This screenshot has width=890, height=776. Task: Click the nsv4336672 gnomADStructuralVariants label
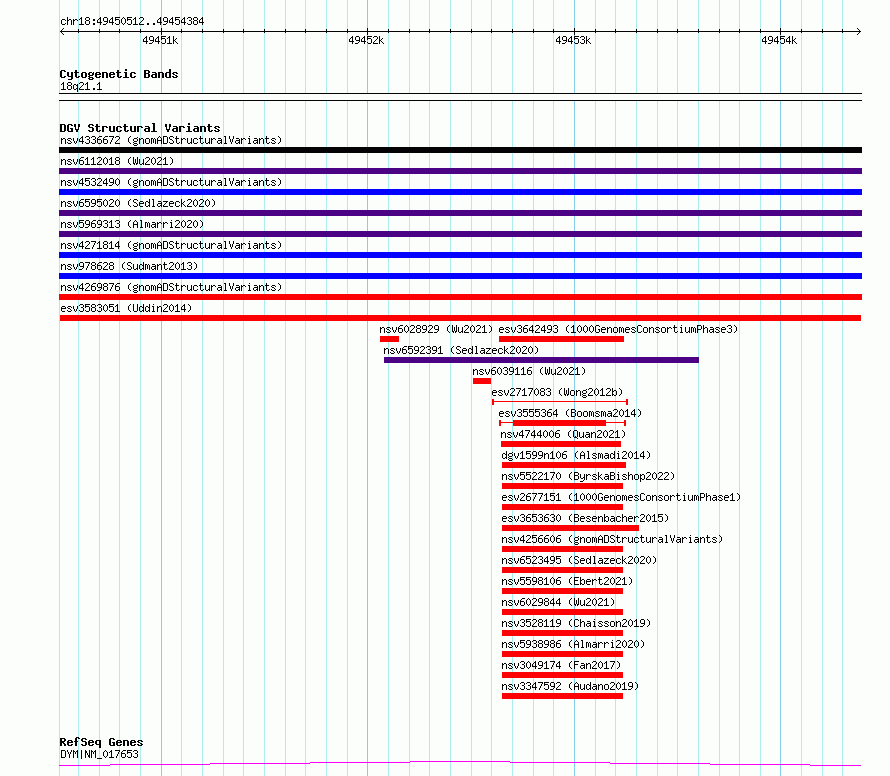171,140
